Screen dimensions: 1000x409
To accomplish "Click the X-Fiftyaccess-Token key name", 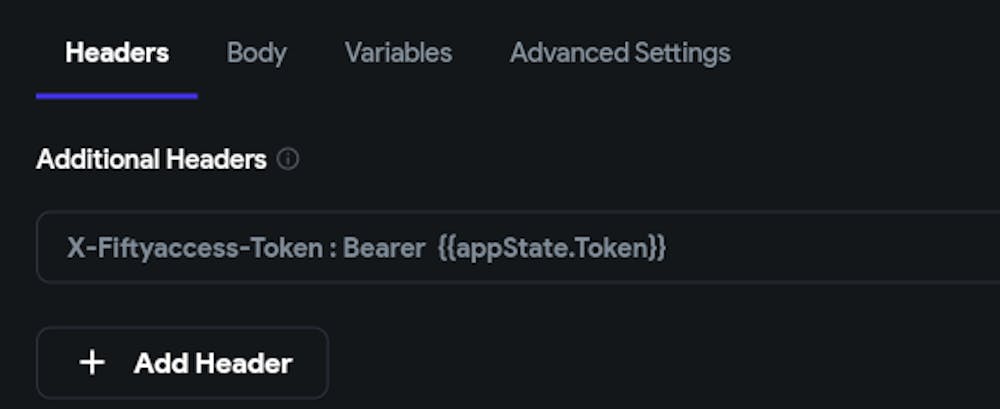I will click(x=195, y=248).
